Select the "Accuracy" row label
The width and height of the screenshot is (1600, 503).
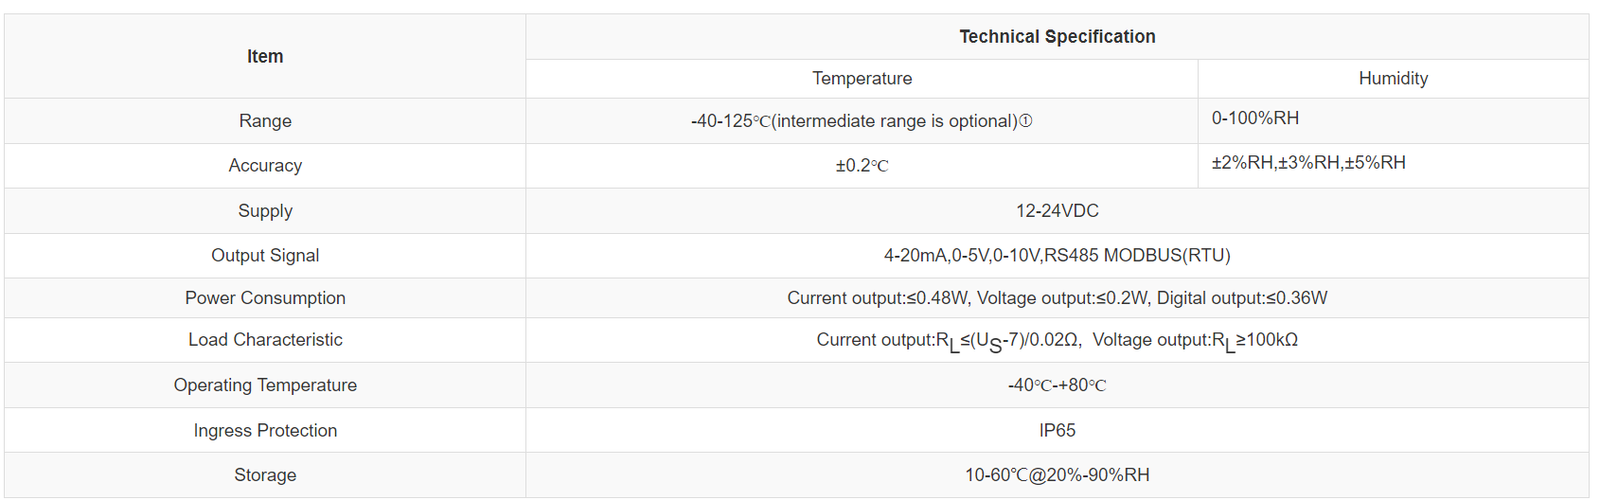[x=265, y=166]
